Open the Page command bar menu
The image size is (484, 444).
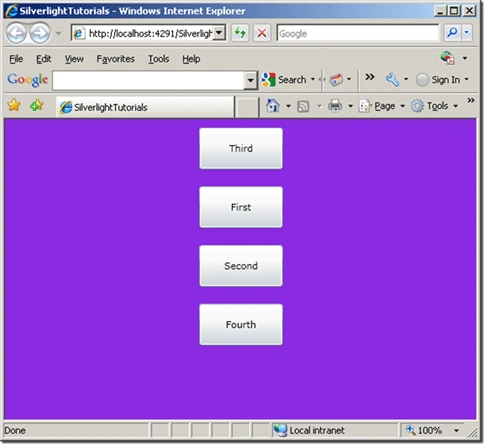point(382,106)
